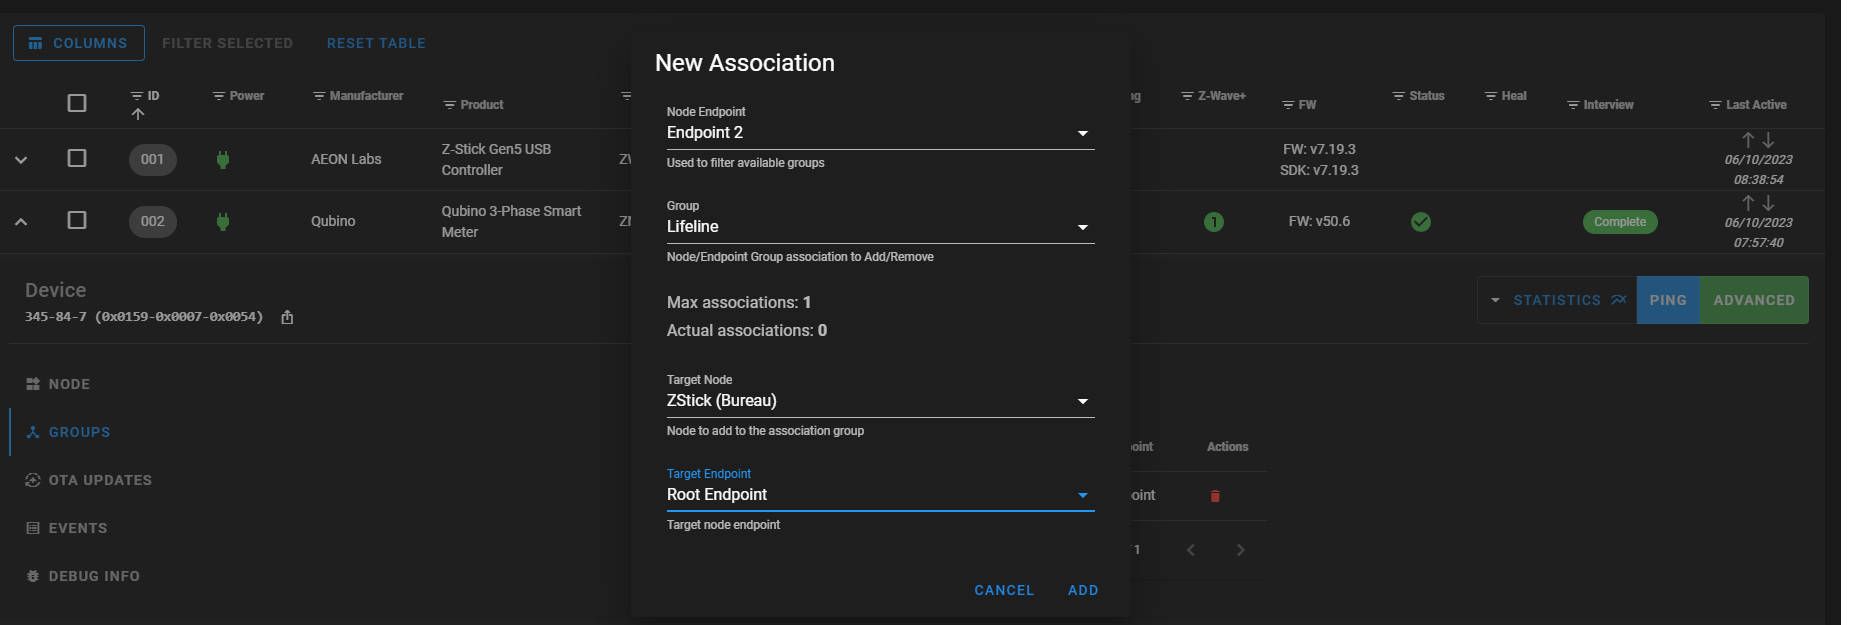Image resolution: width=1849 pixels, height=625 pixels.
Task: Click the green checkmark status icon for Qubino
Action: 1420,222
